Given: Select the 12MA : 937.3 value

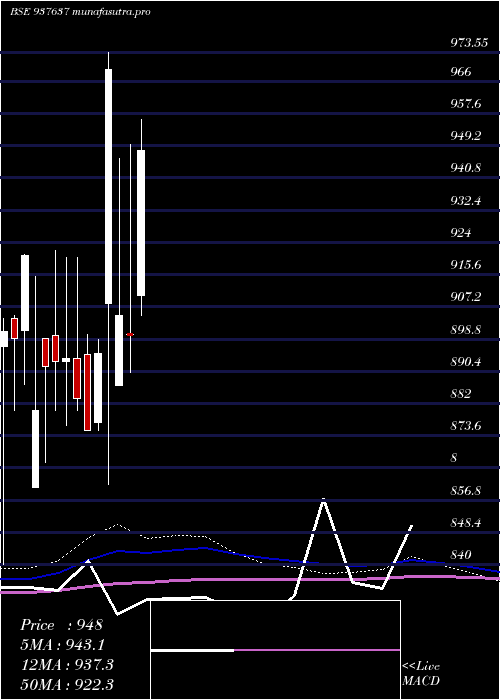Looking at the screenshot, I should 67,664.
